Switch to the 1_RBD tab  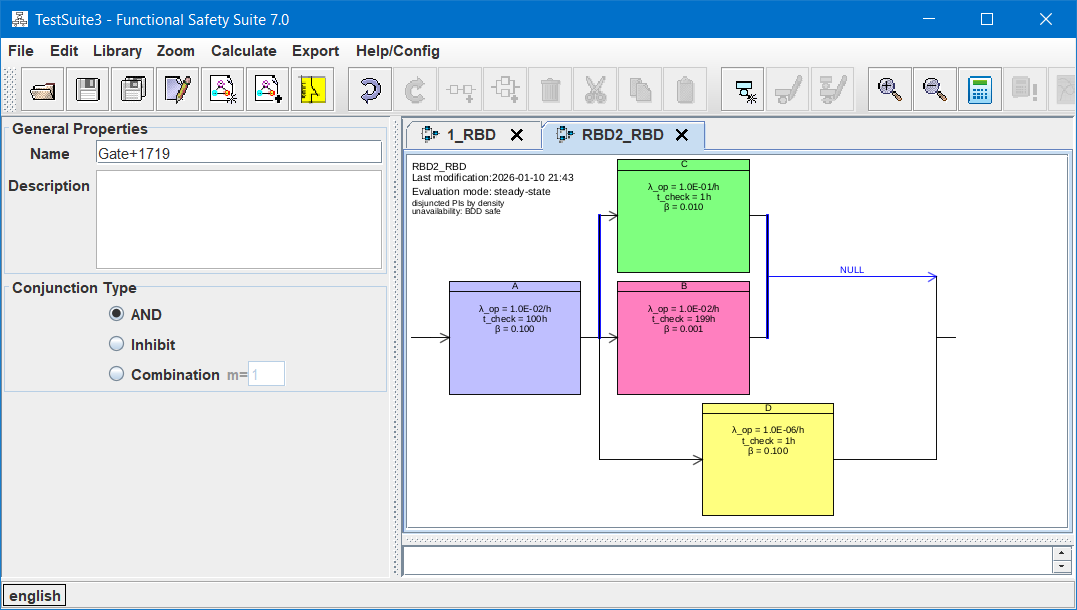point(470,135)
